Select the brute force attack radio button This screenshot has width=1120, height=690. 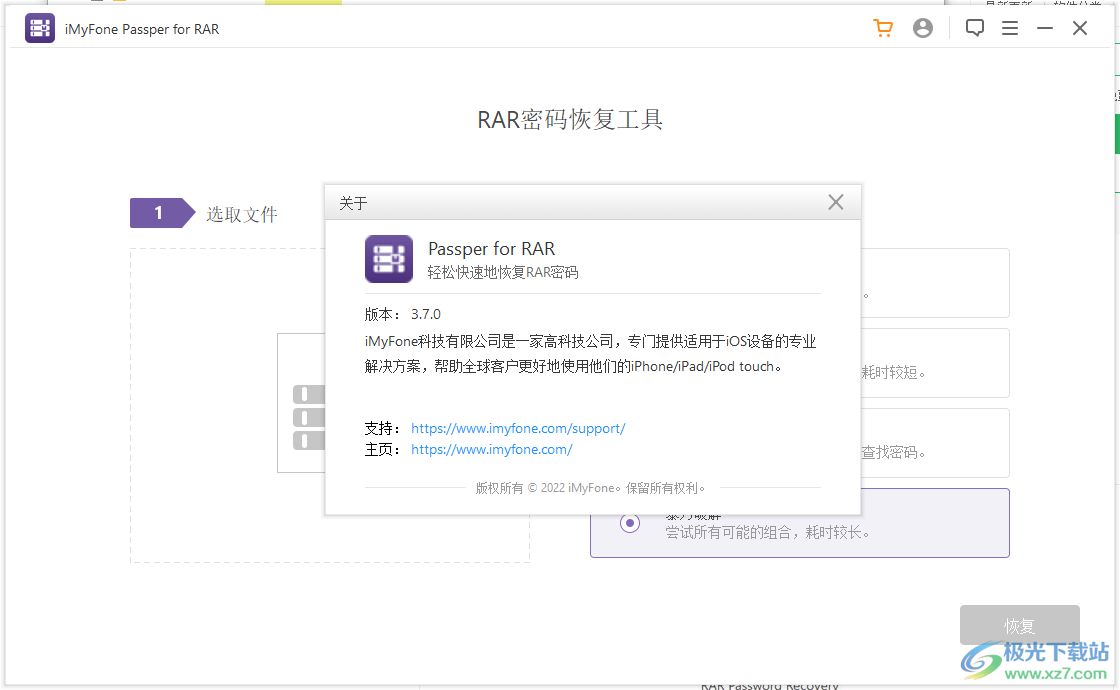630,524
